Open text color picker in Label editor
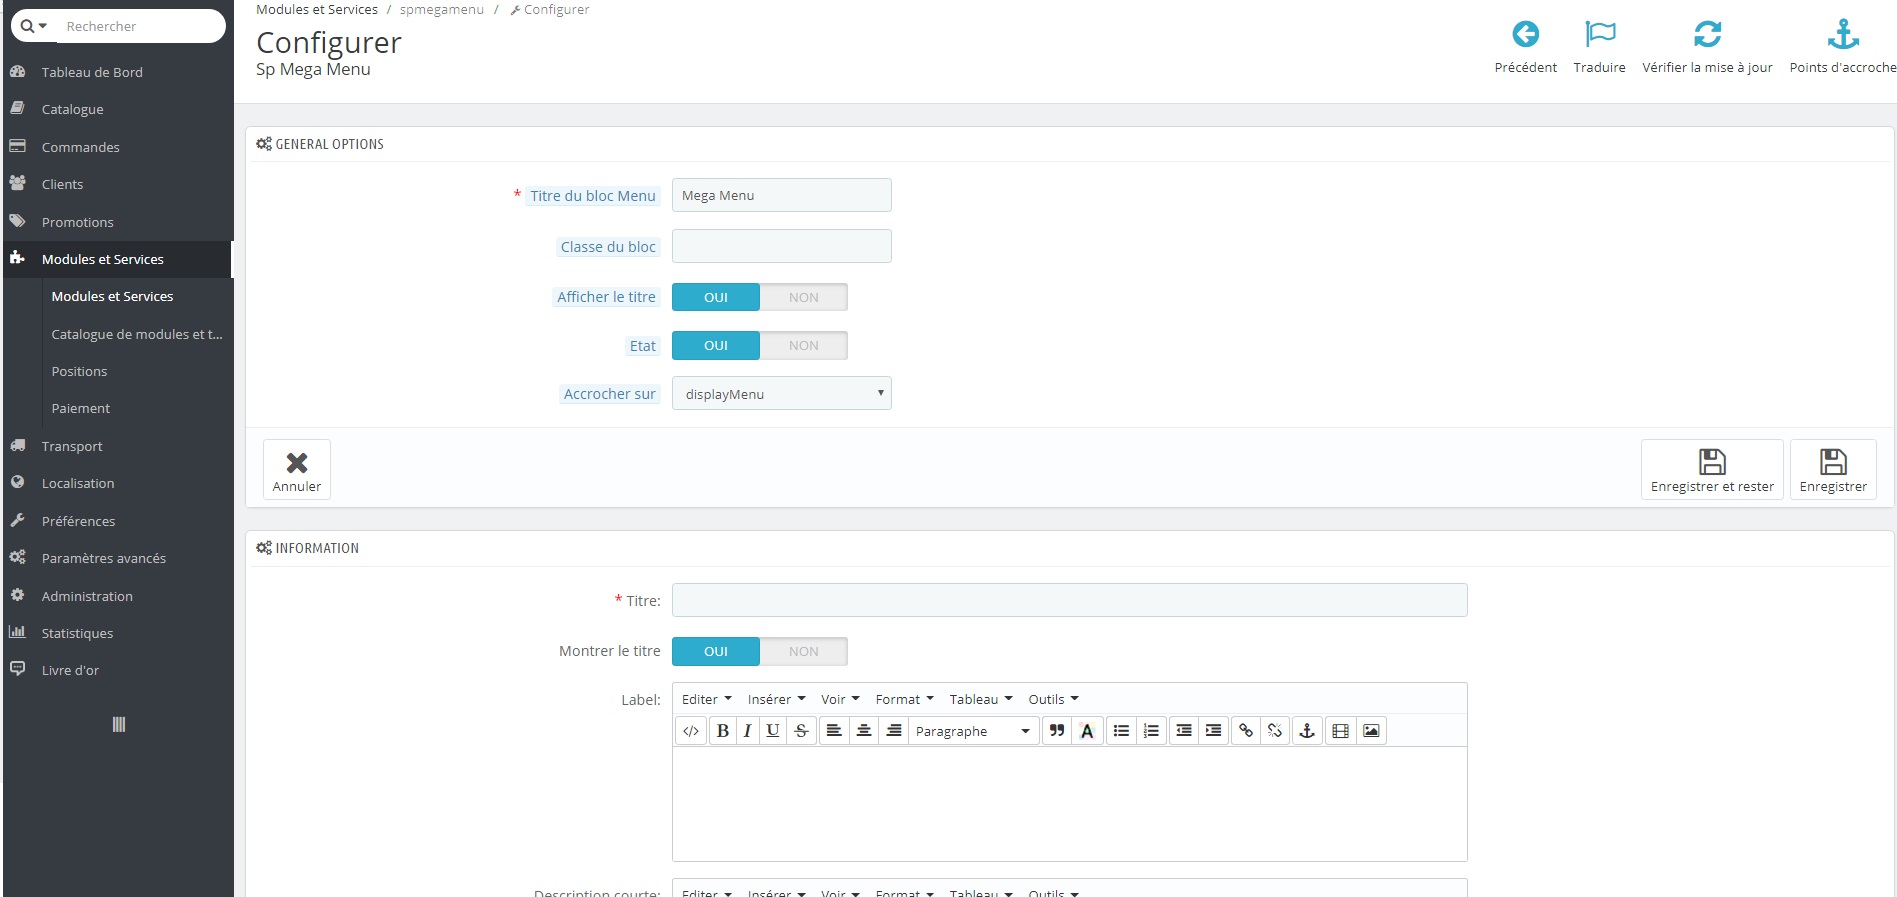Image resolution: width=1897 pixels, height=897 pixels. click(1087, 731)
